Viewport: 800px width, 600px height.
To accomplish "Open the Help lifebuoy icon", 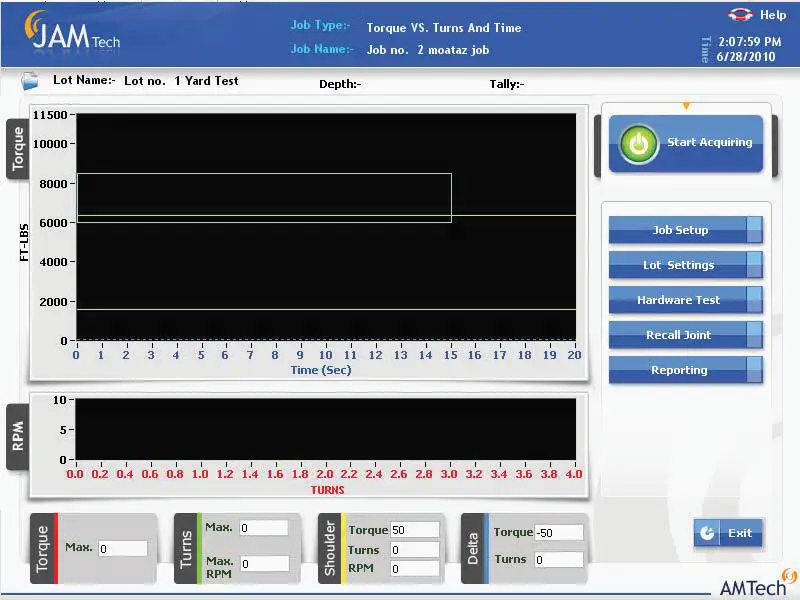I will [x=740, y=14].
